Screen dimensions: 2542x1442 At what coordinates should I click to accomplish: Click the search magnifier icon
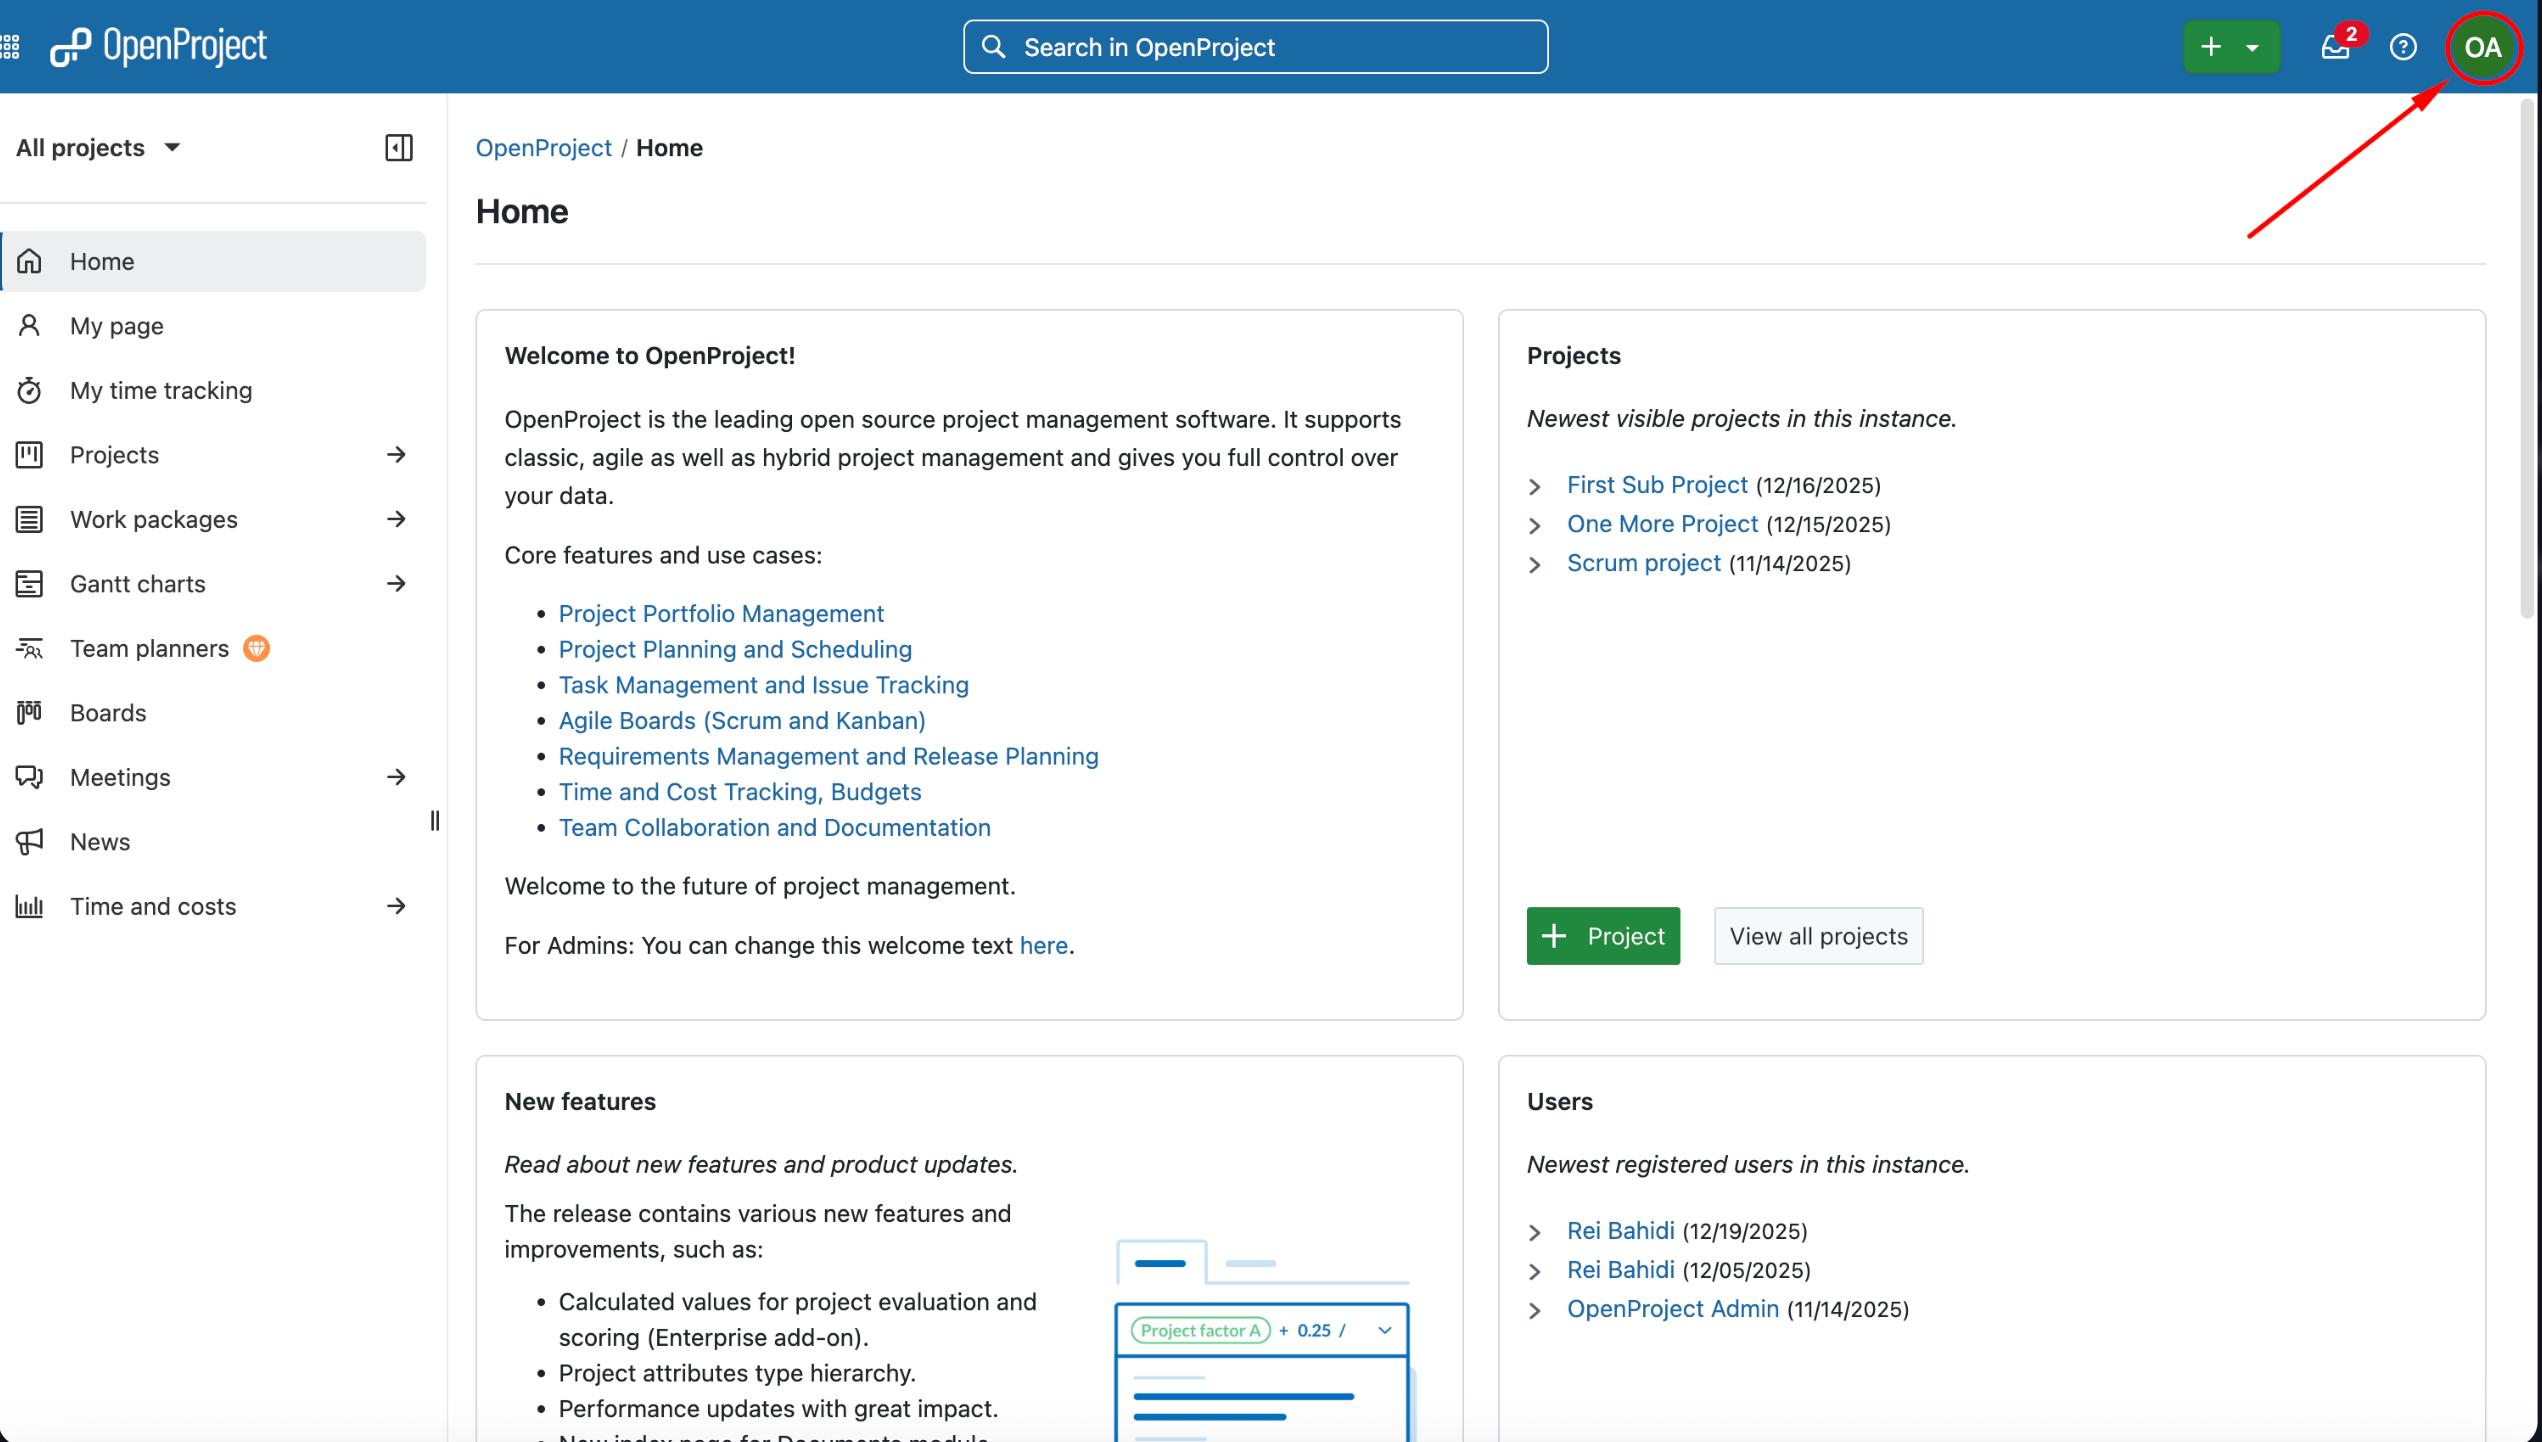coord(993,47)
